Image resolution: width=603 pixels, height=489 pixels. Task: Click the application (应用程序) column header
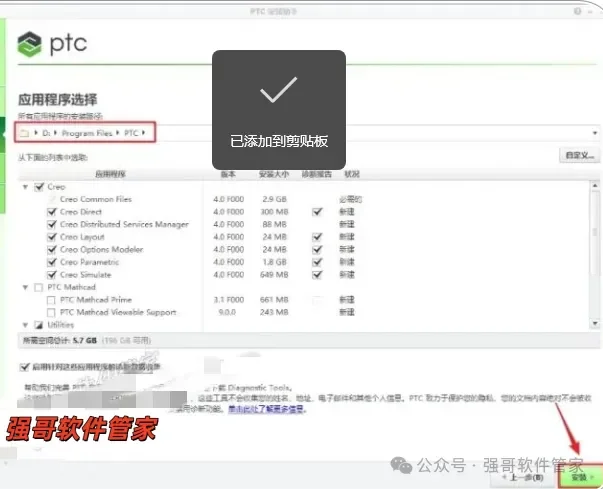click(110, 175)
